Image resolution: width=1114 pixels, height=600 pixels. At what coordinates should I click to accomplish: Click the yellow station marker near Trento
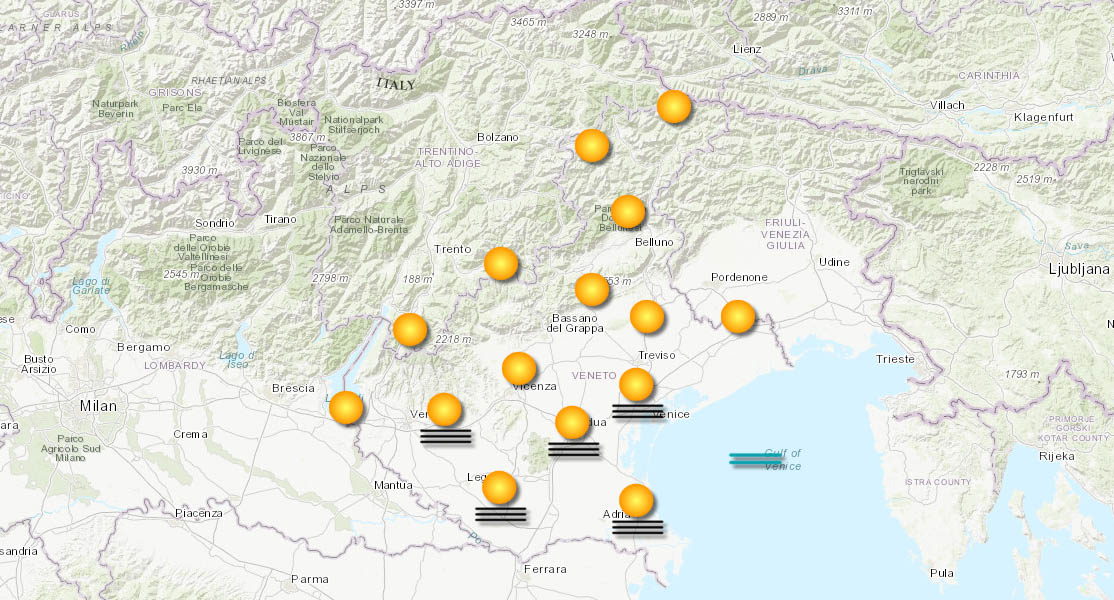pos(500,262)
